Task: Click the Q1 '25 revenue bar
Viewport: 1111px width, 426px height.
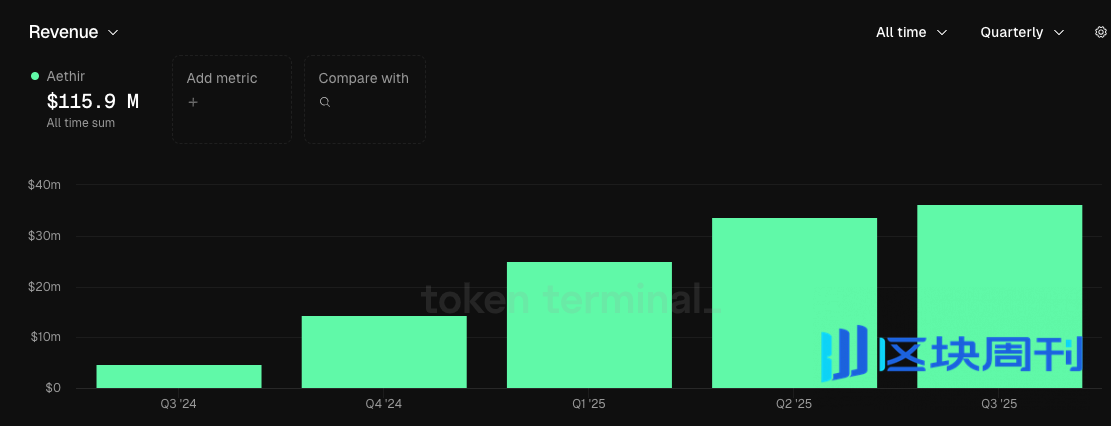Action: click(589, 325)
